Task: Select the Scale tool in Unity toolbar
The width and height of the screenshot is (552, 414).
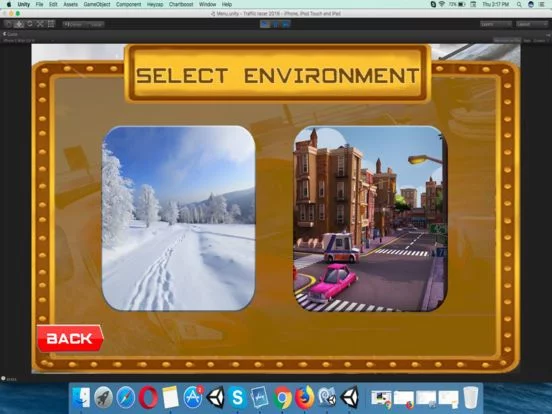Action: tap(40, 24)
